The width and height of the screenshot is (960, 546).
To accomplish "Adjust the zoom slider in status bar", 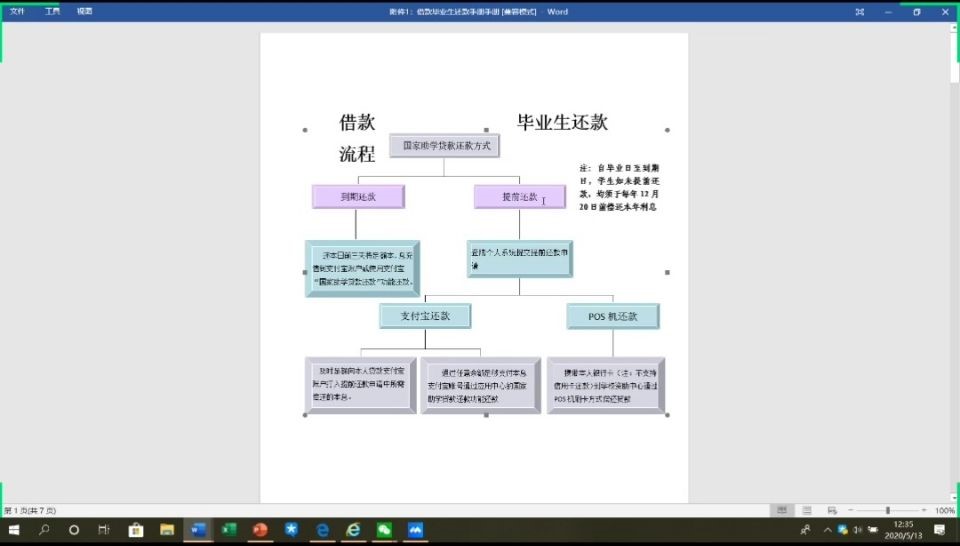I will [887, 510].
